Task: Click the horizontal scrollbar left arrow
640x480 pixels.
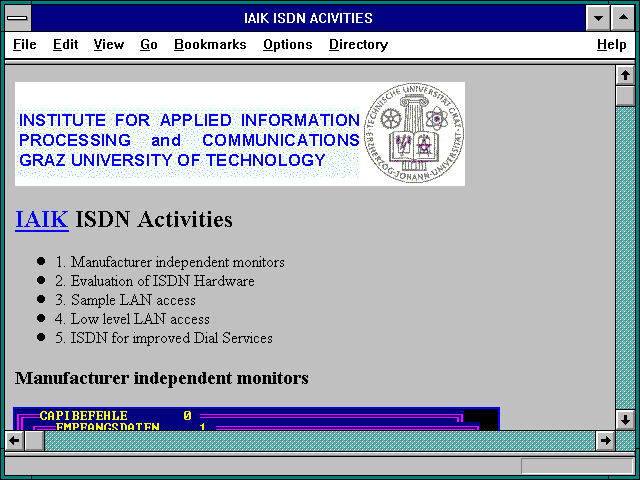Action: tap(15, 441)
